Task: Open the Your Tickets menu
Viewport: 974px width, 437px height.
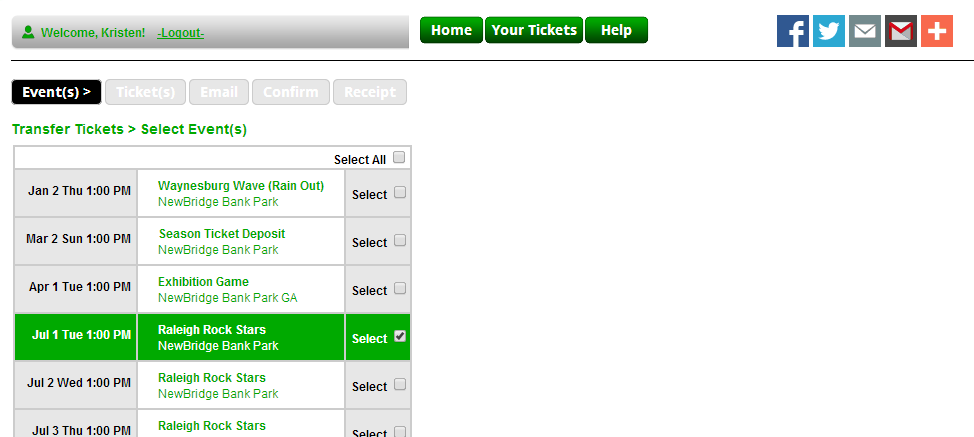Action: pos(534,30)
